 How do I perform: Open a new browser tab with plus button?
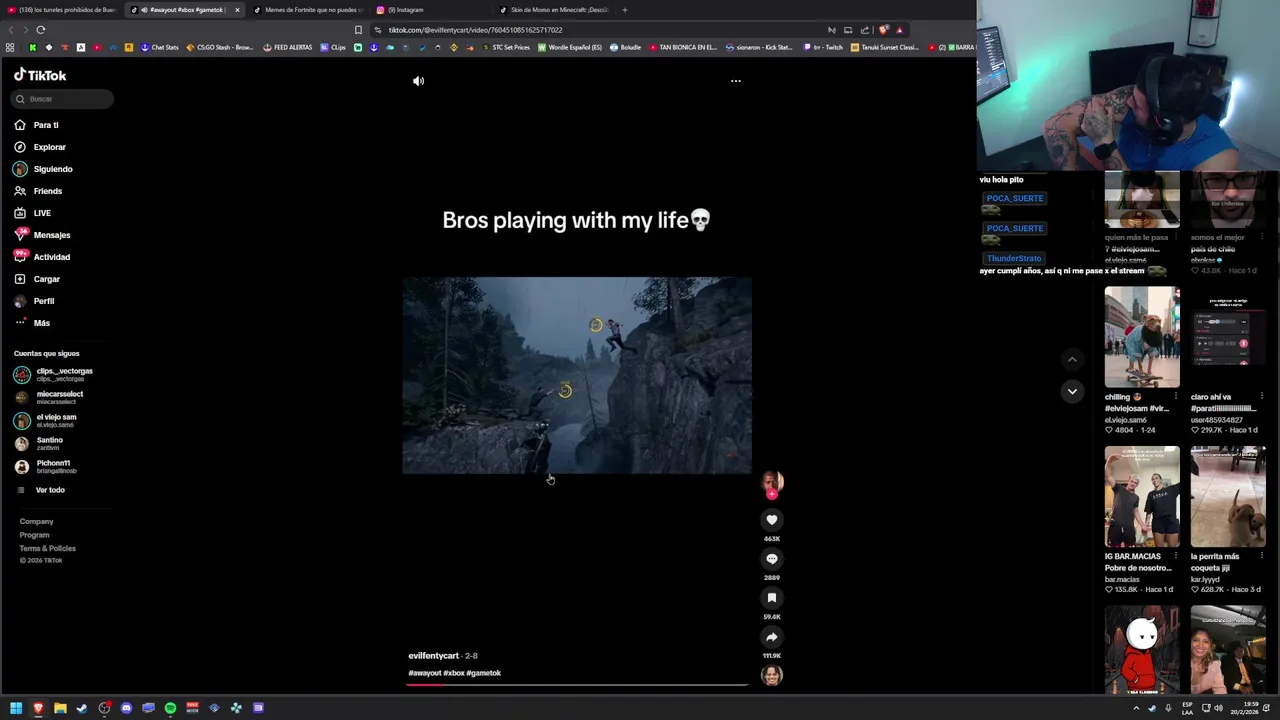pos(625,10)
